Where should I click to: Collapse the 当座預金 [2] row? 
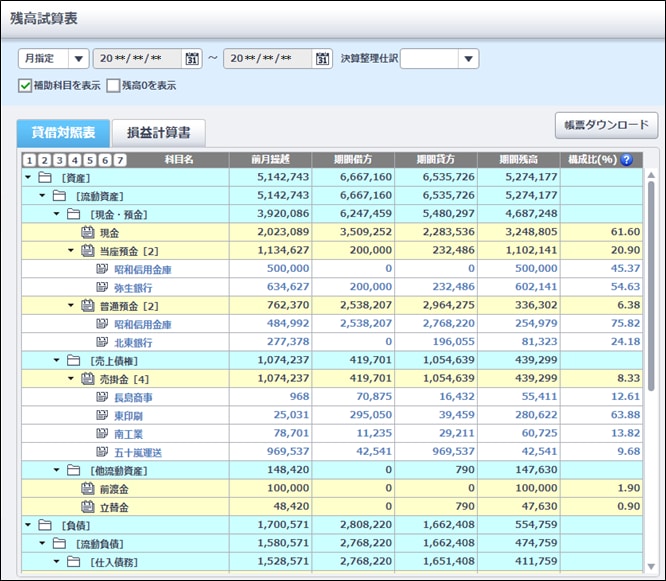click(x=72, y=251)
